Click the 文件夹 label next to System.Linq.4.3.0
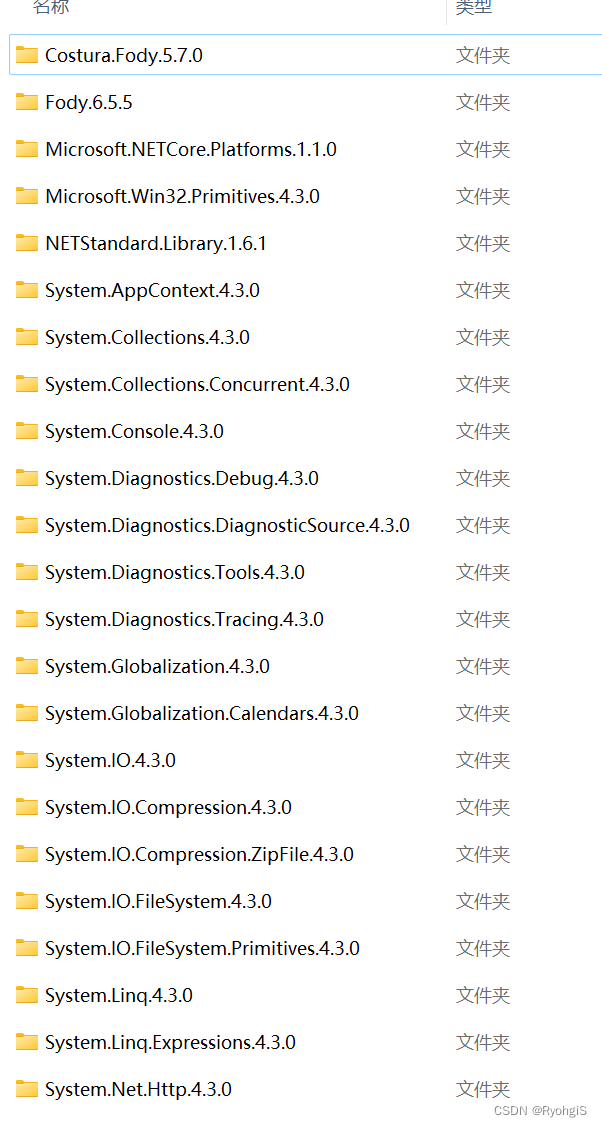Screen dimensions: 602x1127 click(483, 995)
